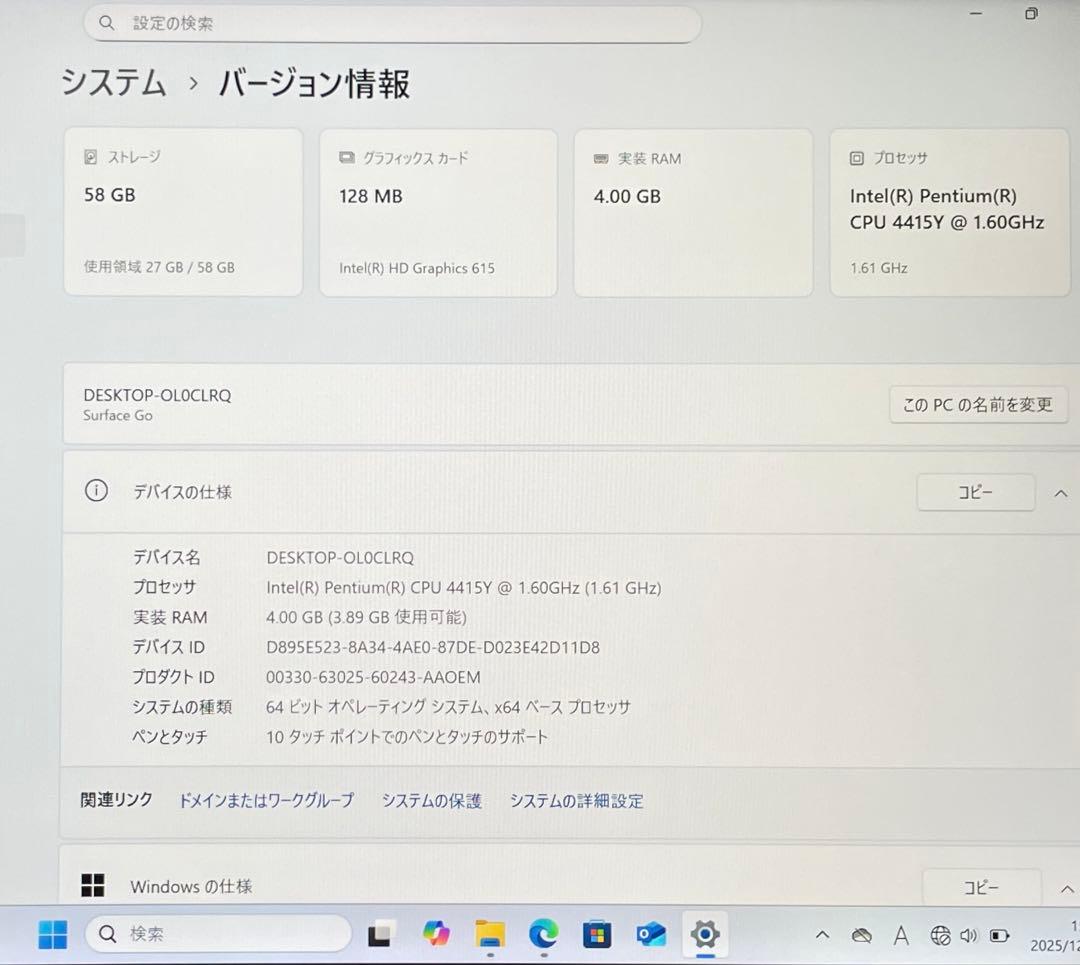Copy the デバイスの仕様 details

pyautogui.click(x=975, y=492)
